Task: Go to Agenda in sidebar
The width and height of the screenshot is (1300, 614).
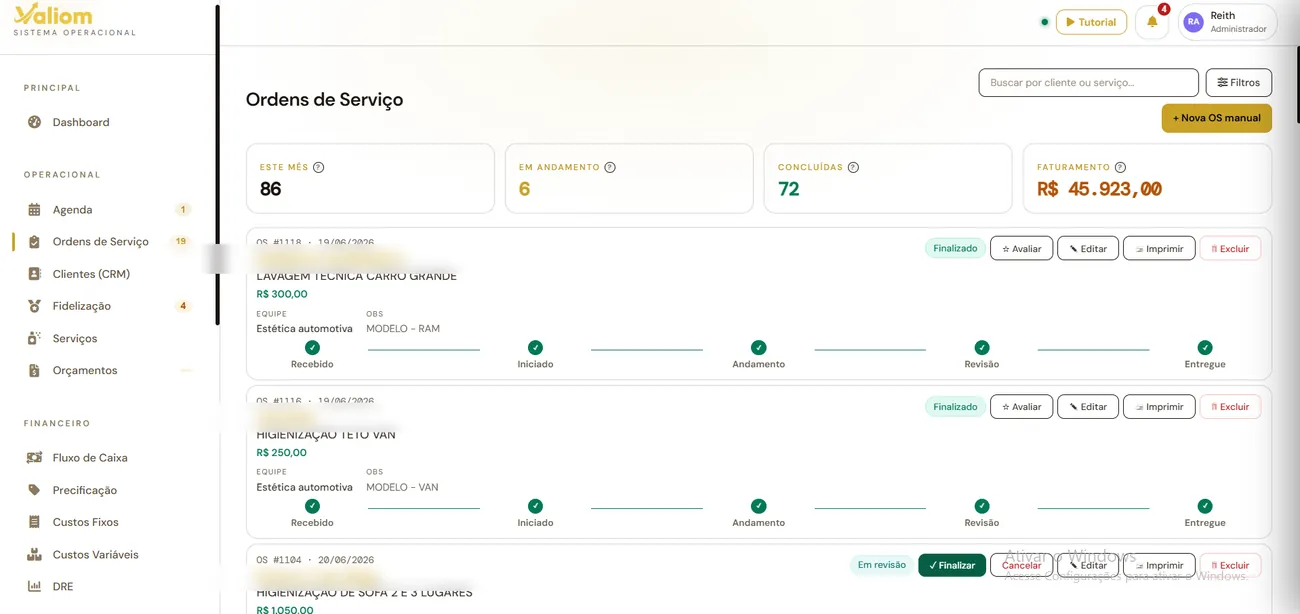Action: (x=72, y=210)
